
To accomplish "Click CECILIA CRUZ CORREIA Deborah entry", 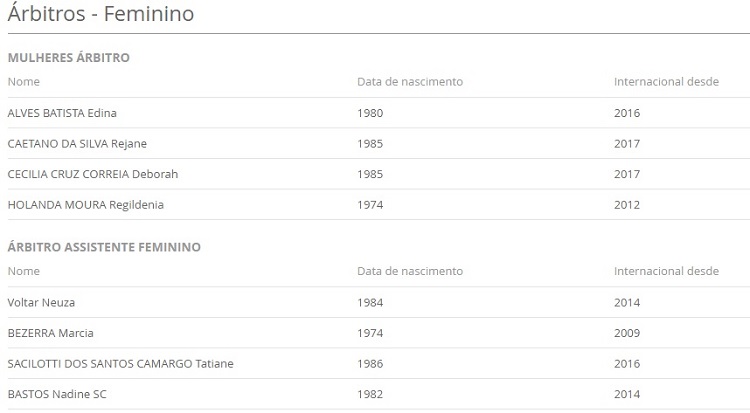I will (93, 174).
